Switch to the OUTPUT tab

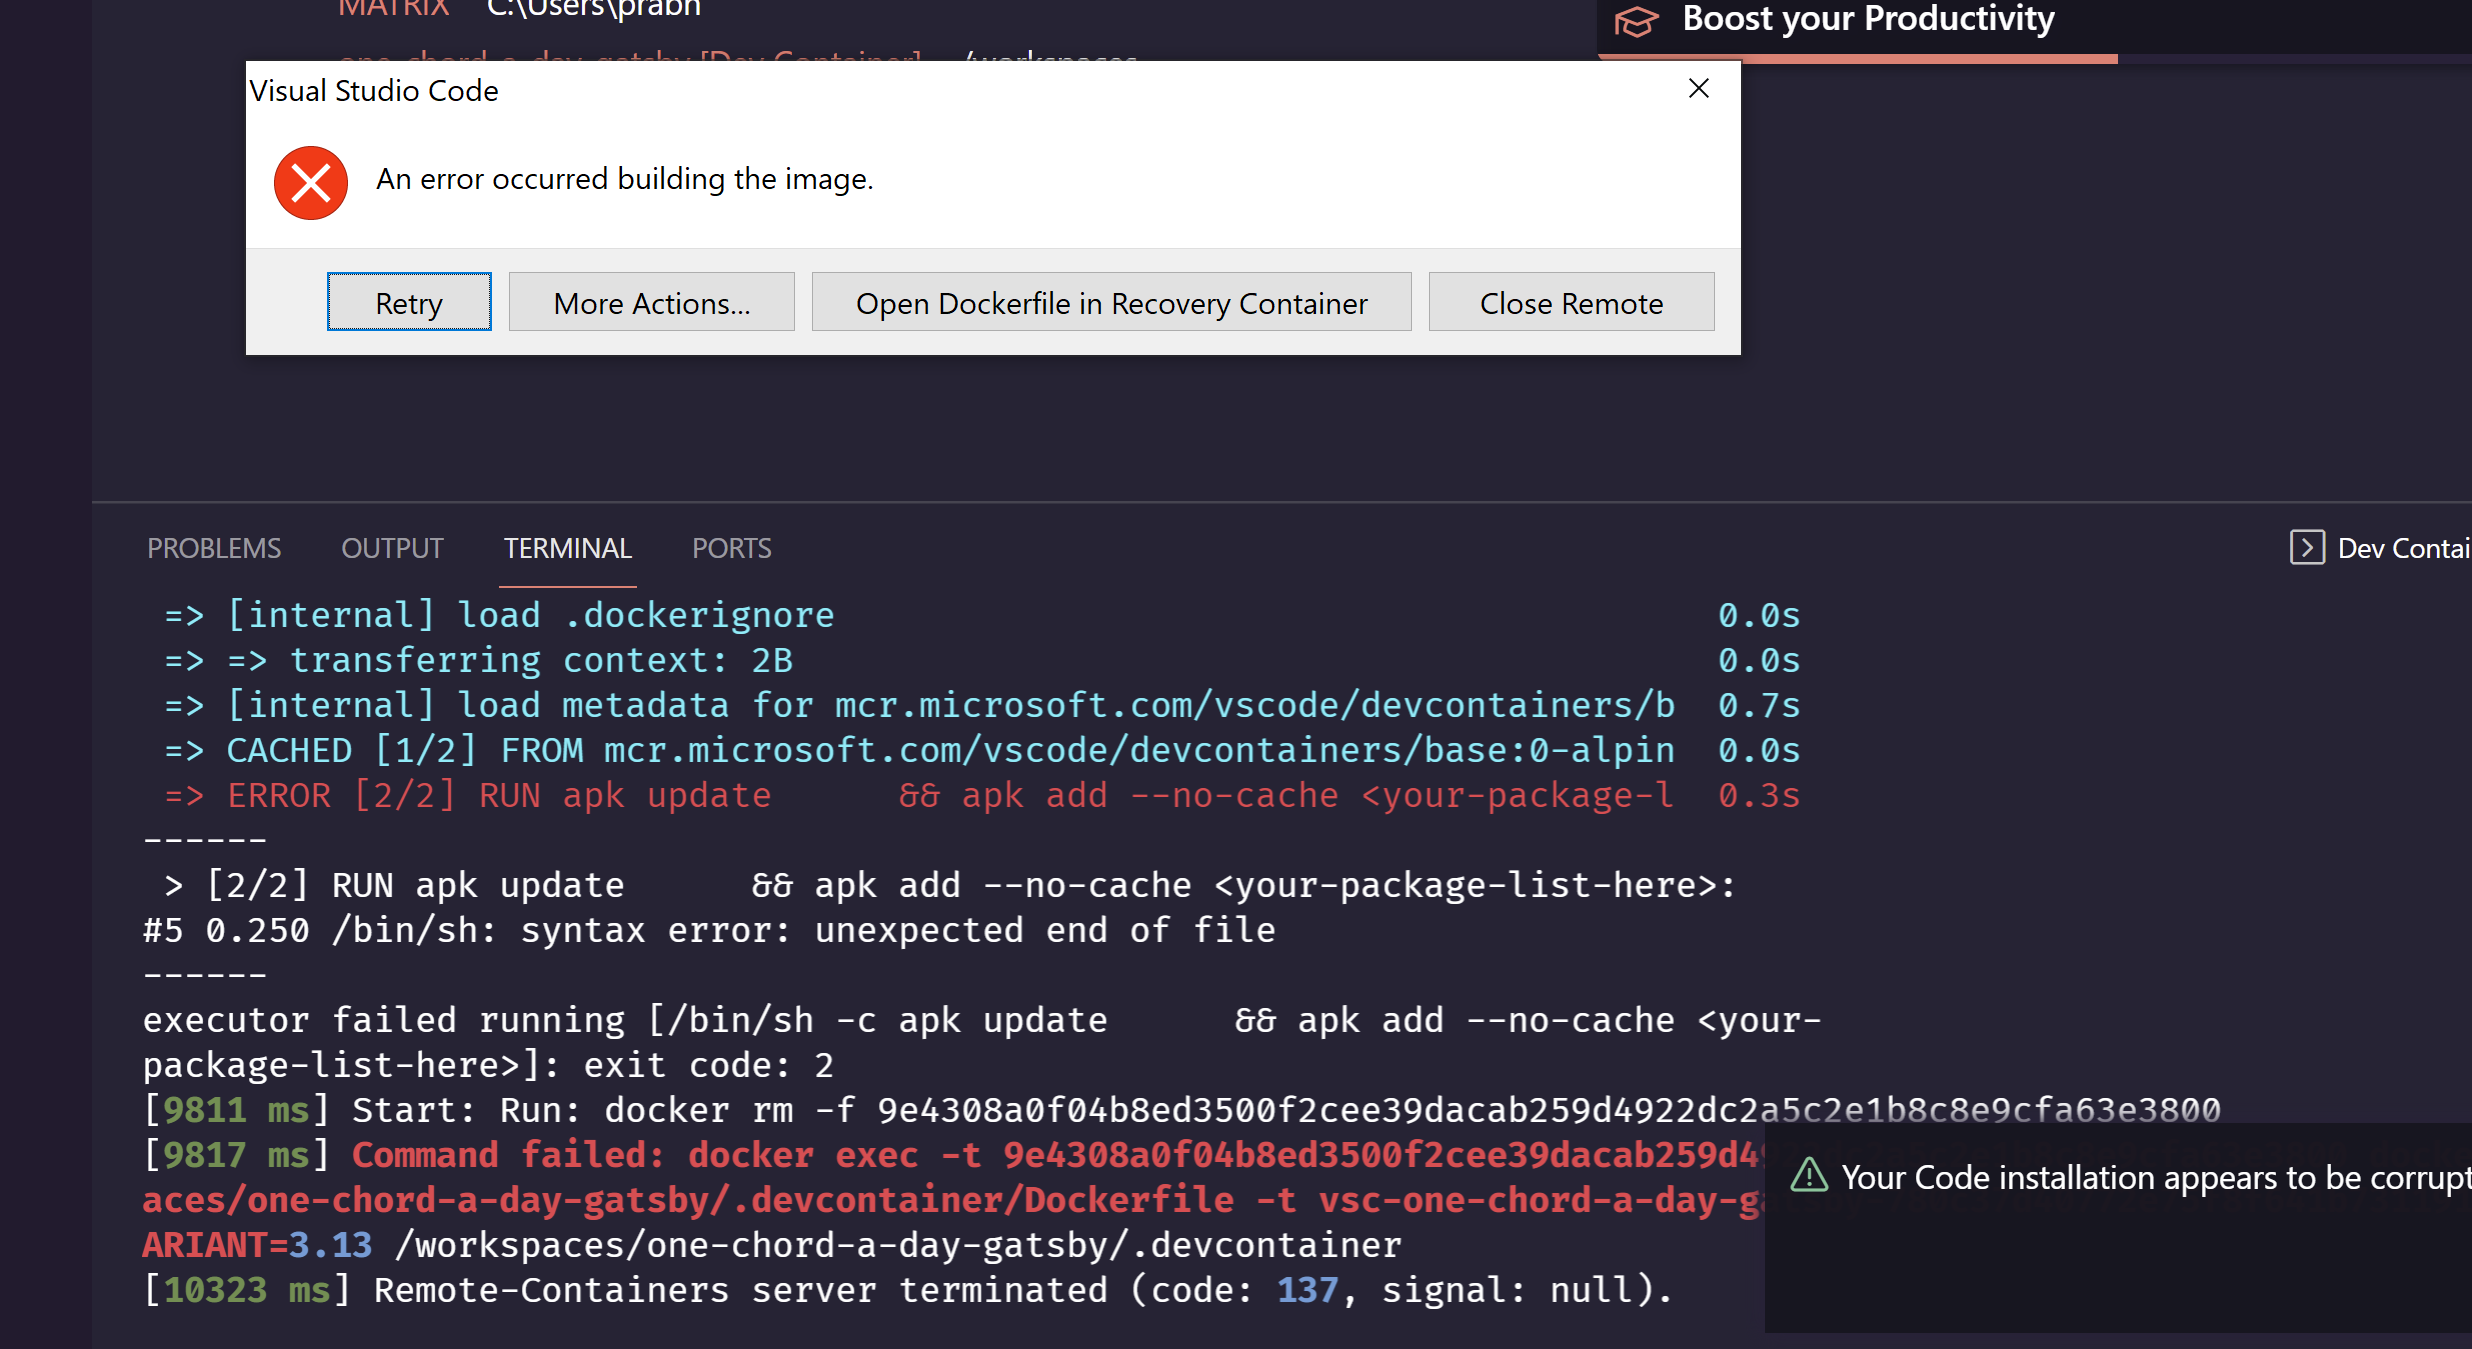coord(391,547)
